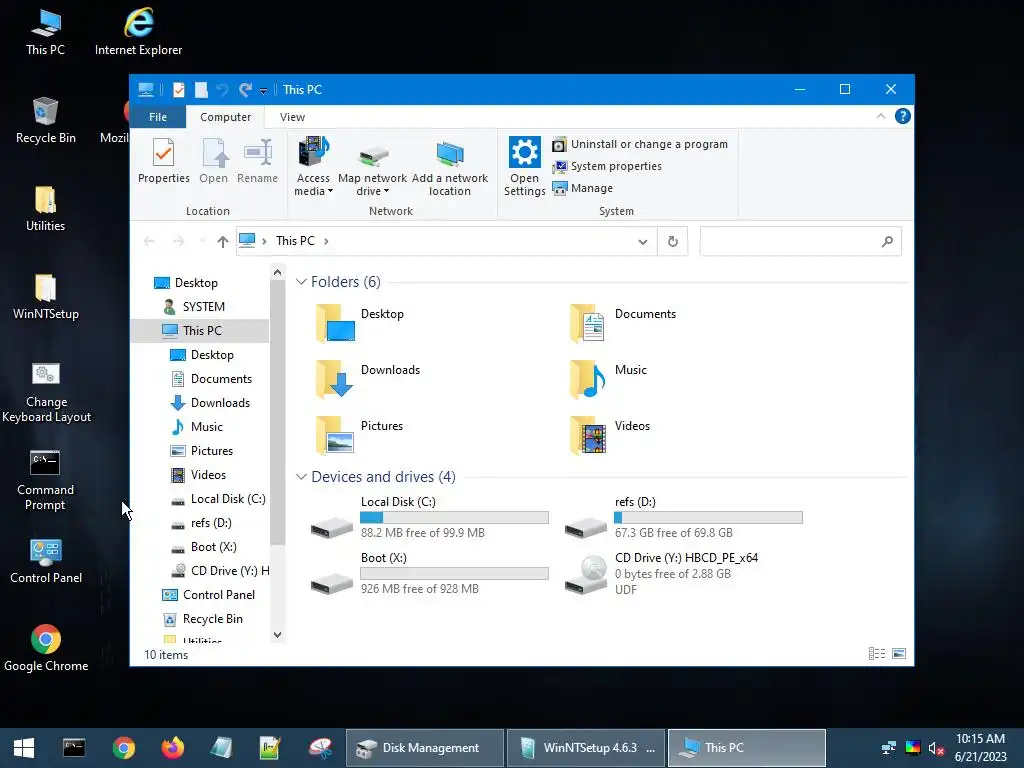This screenshot has width=1024, height=768.
Task: Select the Documents folder in main pane
Action: tap(622, 323)
